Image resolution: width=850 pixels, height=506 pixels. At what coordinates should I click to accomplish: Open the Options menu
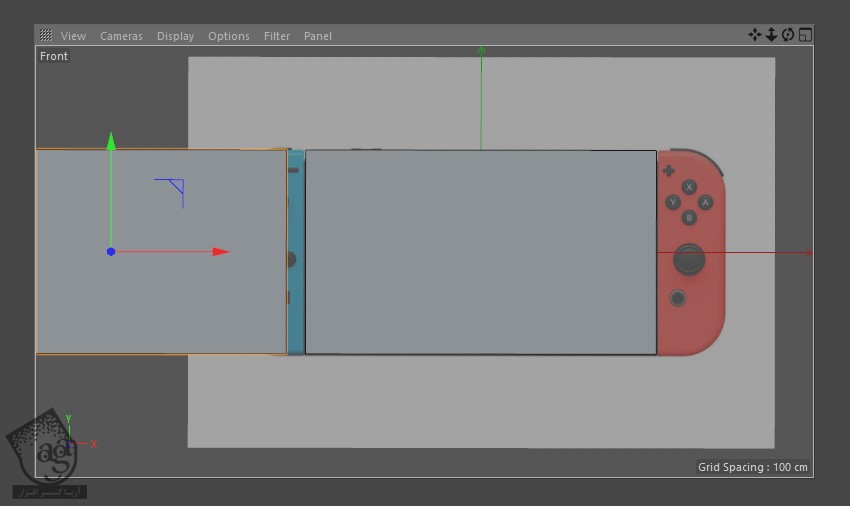coord(229,36)
